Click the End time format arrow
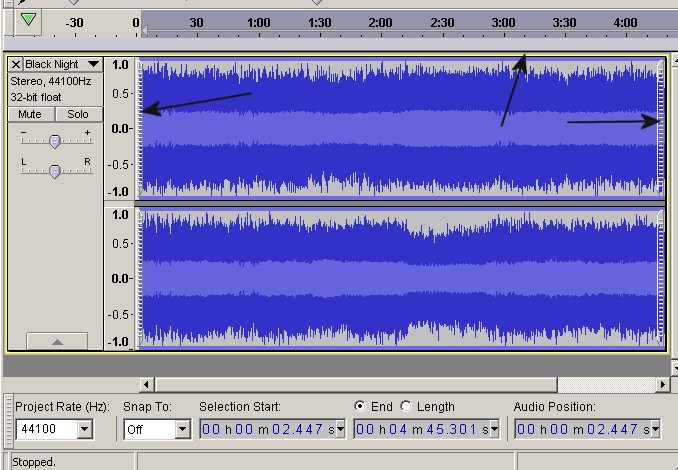 [x=495, y=430]
